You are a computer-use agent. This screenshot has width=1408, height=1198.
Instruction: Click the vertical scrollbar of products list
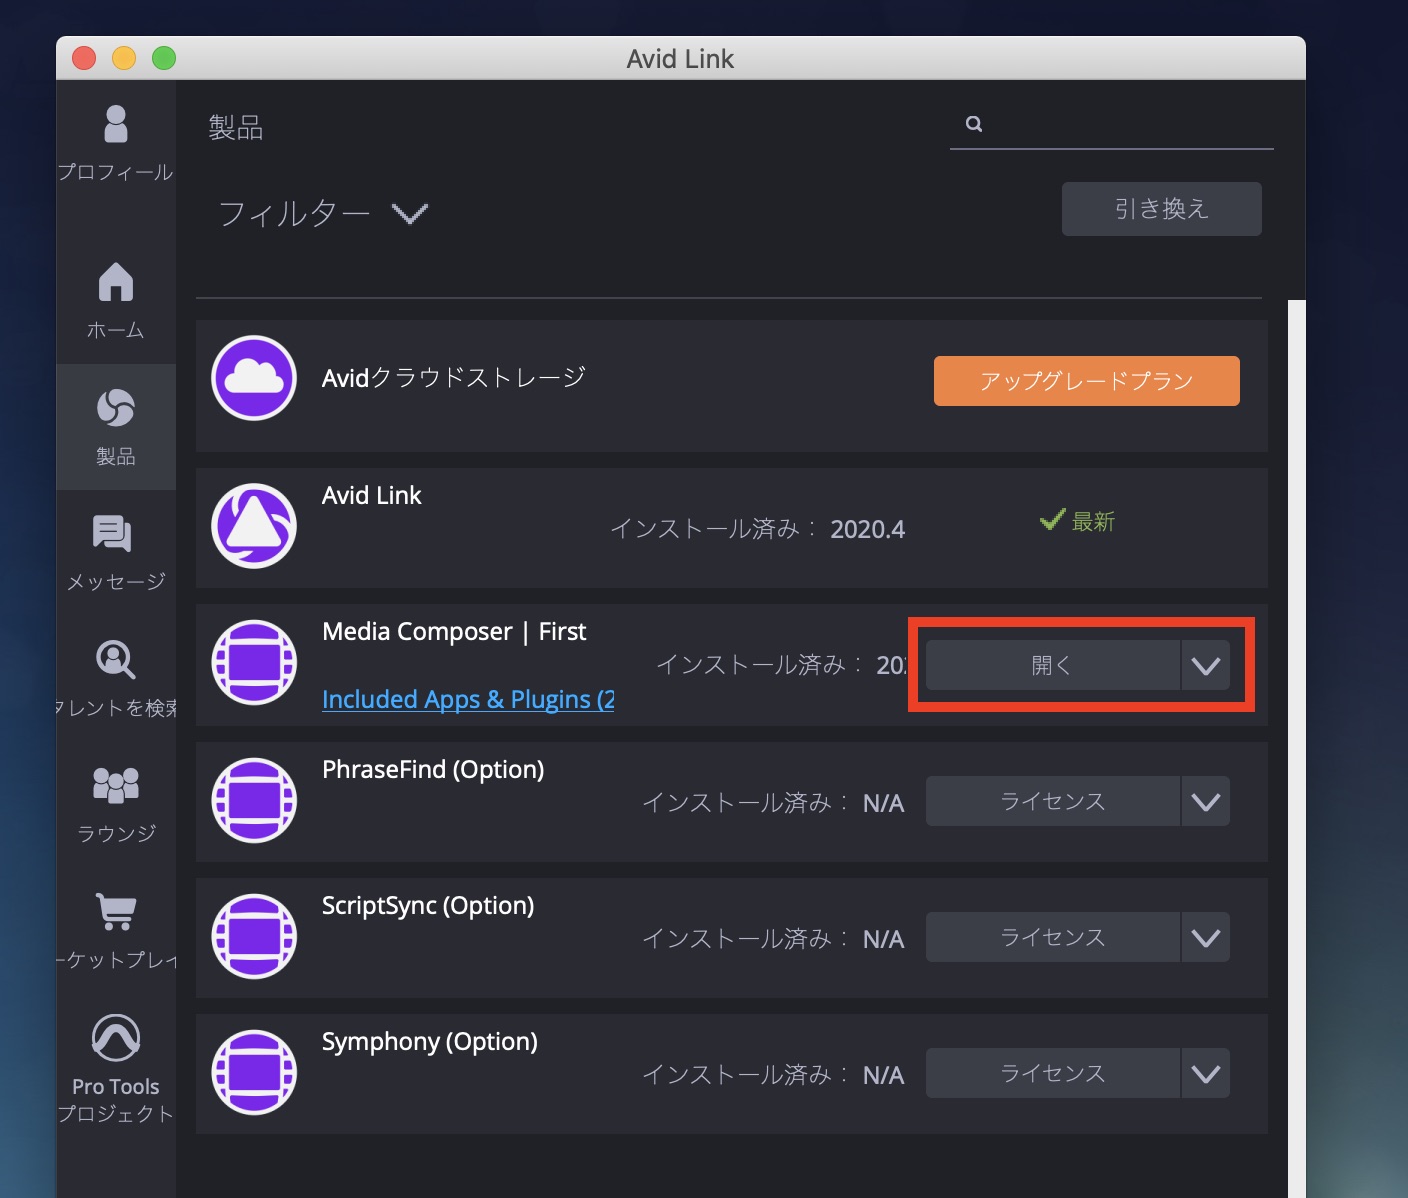pos(1297,749)
